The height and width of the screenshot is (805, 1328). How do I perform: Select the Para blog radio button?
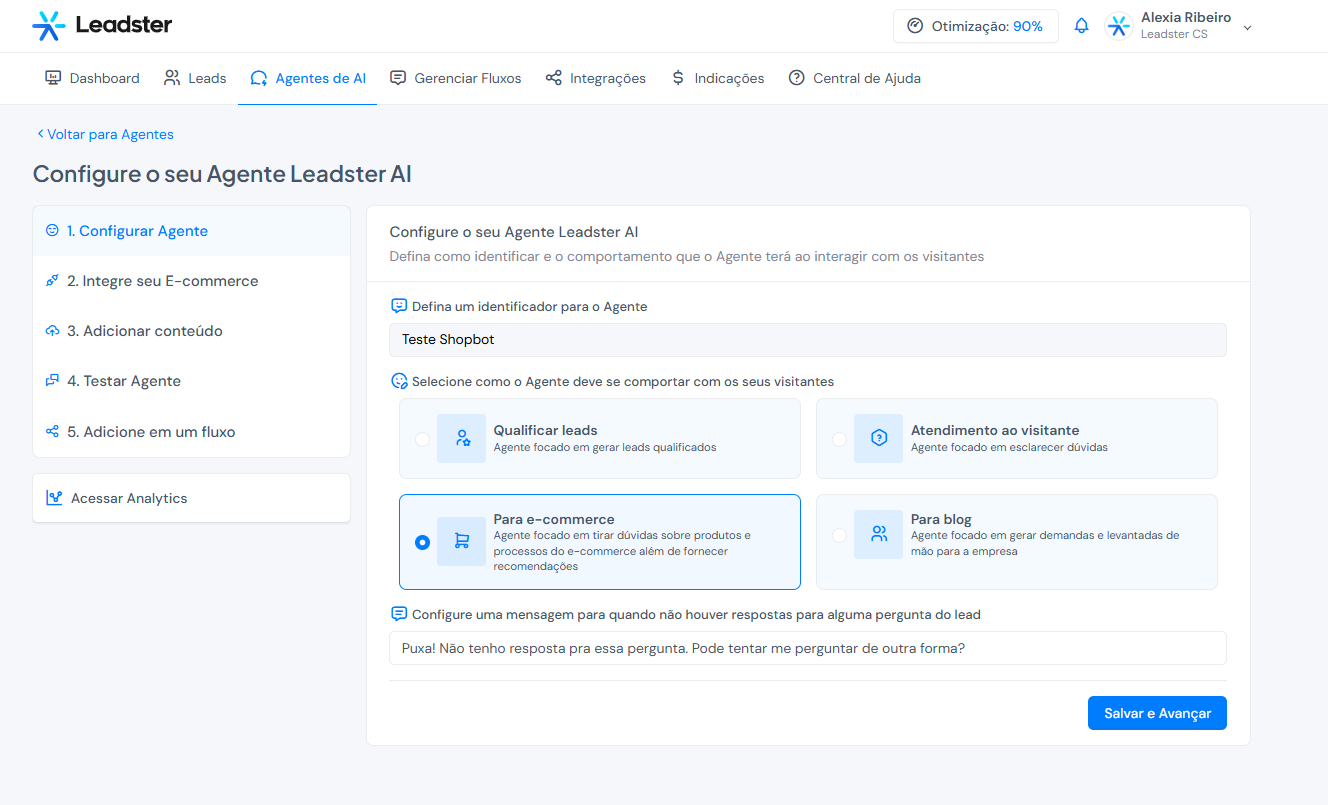point(839,535)
